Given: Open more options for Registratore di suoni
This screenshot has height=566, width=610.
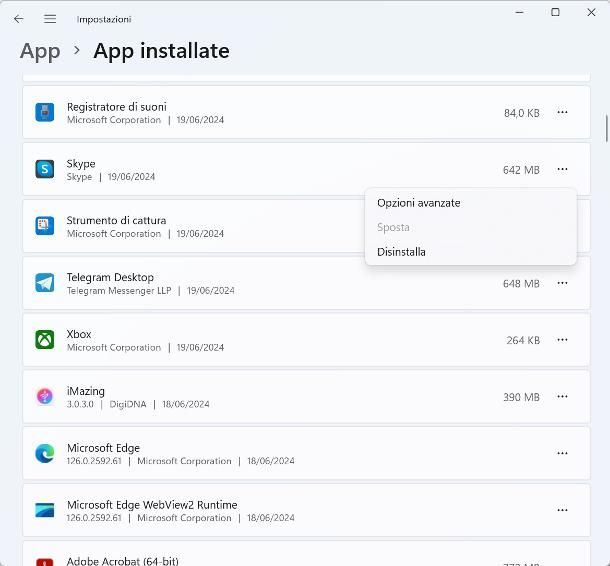Looking at the screenshot, I should coord(562,112).
